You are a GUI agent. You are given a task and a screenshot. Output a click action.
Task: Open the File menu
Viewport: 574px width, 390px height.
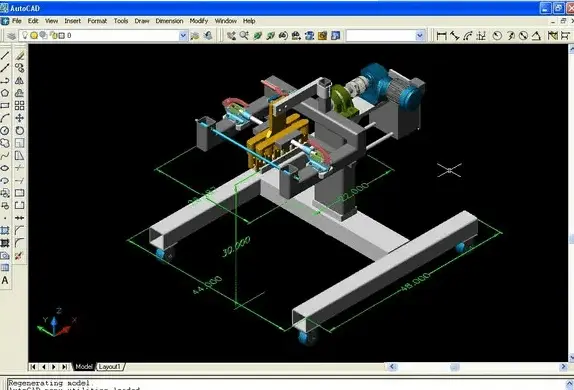[x=17, y=21]
